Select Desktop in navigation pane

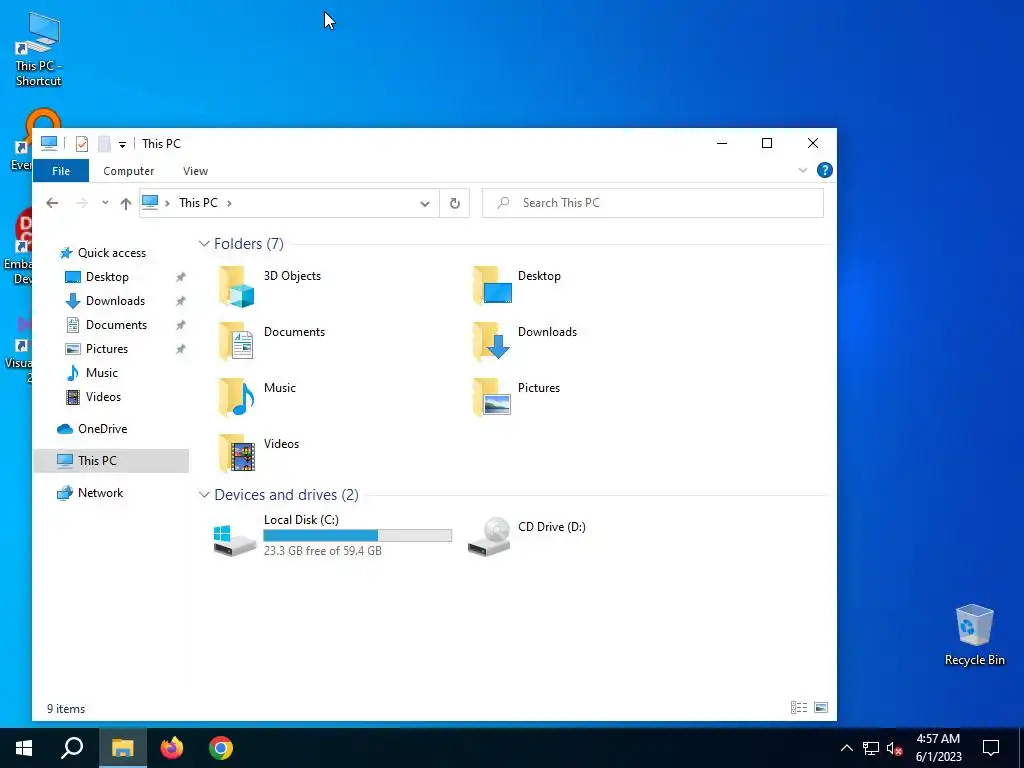(x=107, y=277)
